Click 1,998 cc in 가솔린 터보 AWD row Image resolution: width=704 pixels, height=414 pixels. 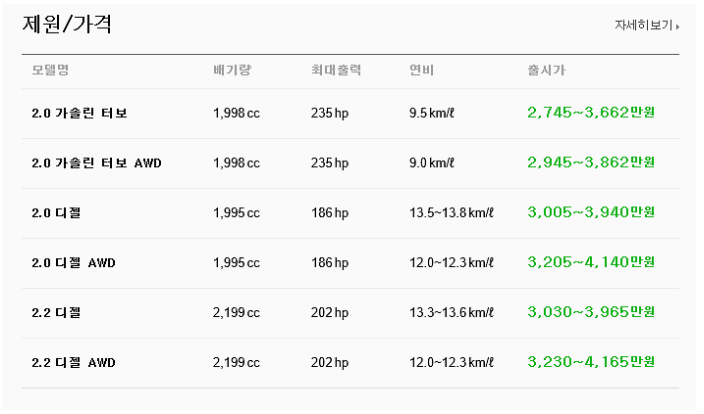(x=236, y=163)
